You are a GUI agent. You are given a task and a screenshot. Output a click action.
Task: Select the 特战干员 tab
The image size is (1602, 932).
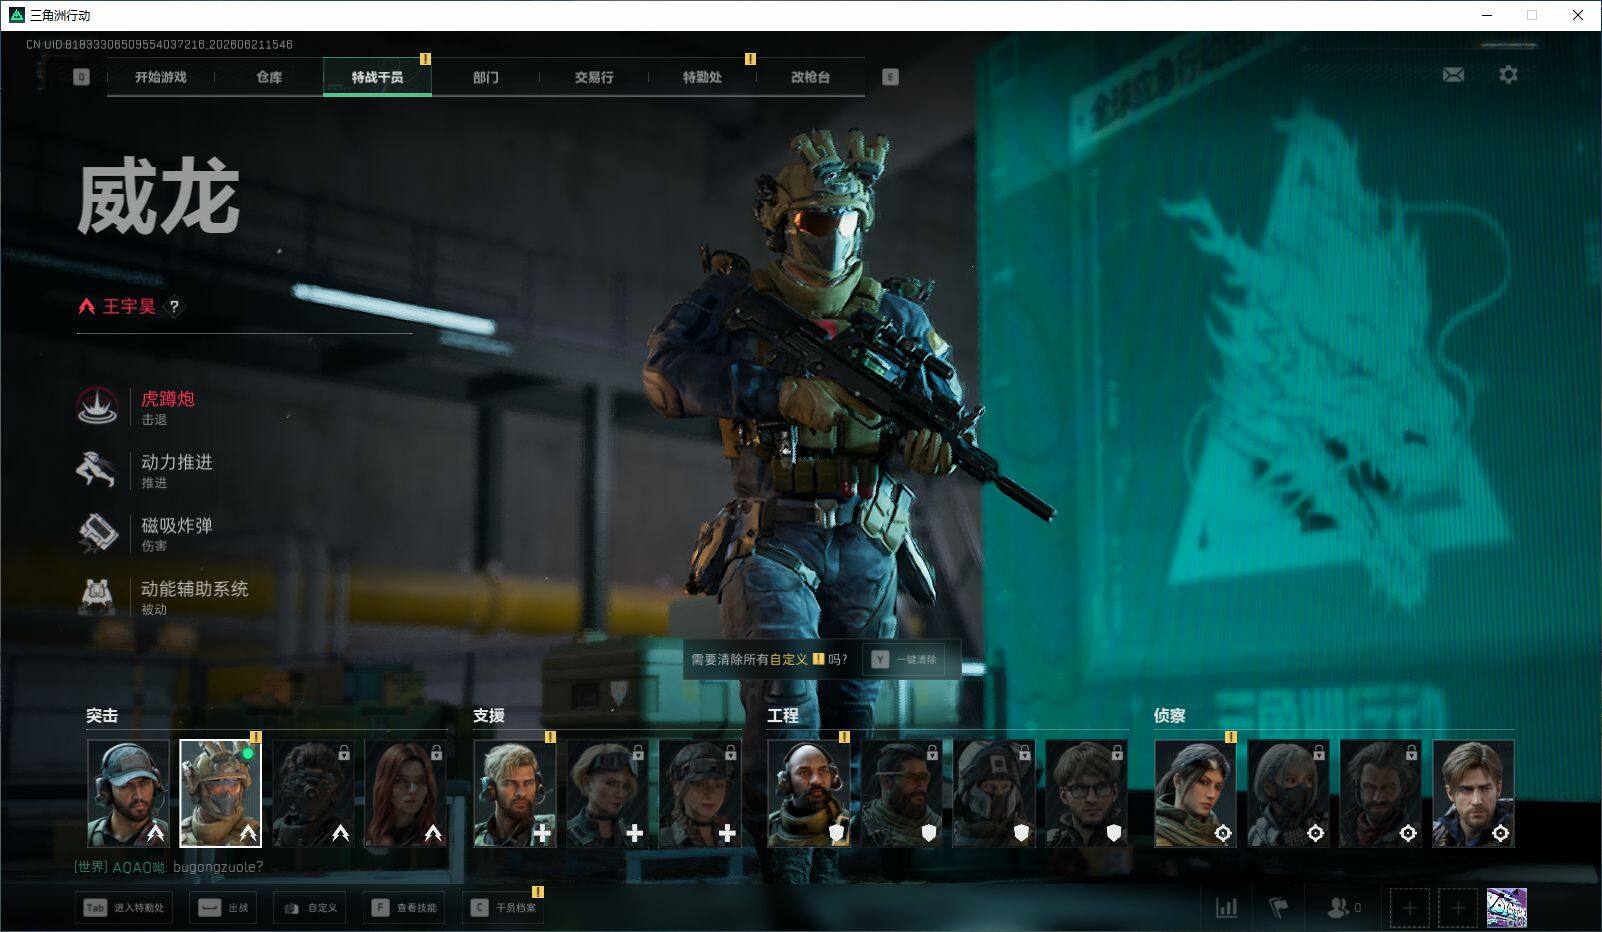pos(377,77)
